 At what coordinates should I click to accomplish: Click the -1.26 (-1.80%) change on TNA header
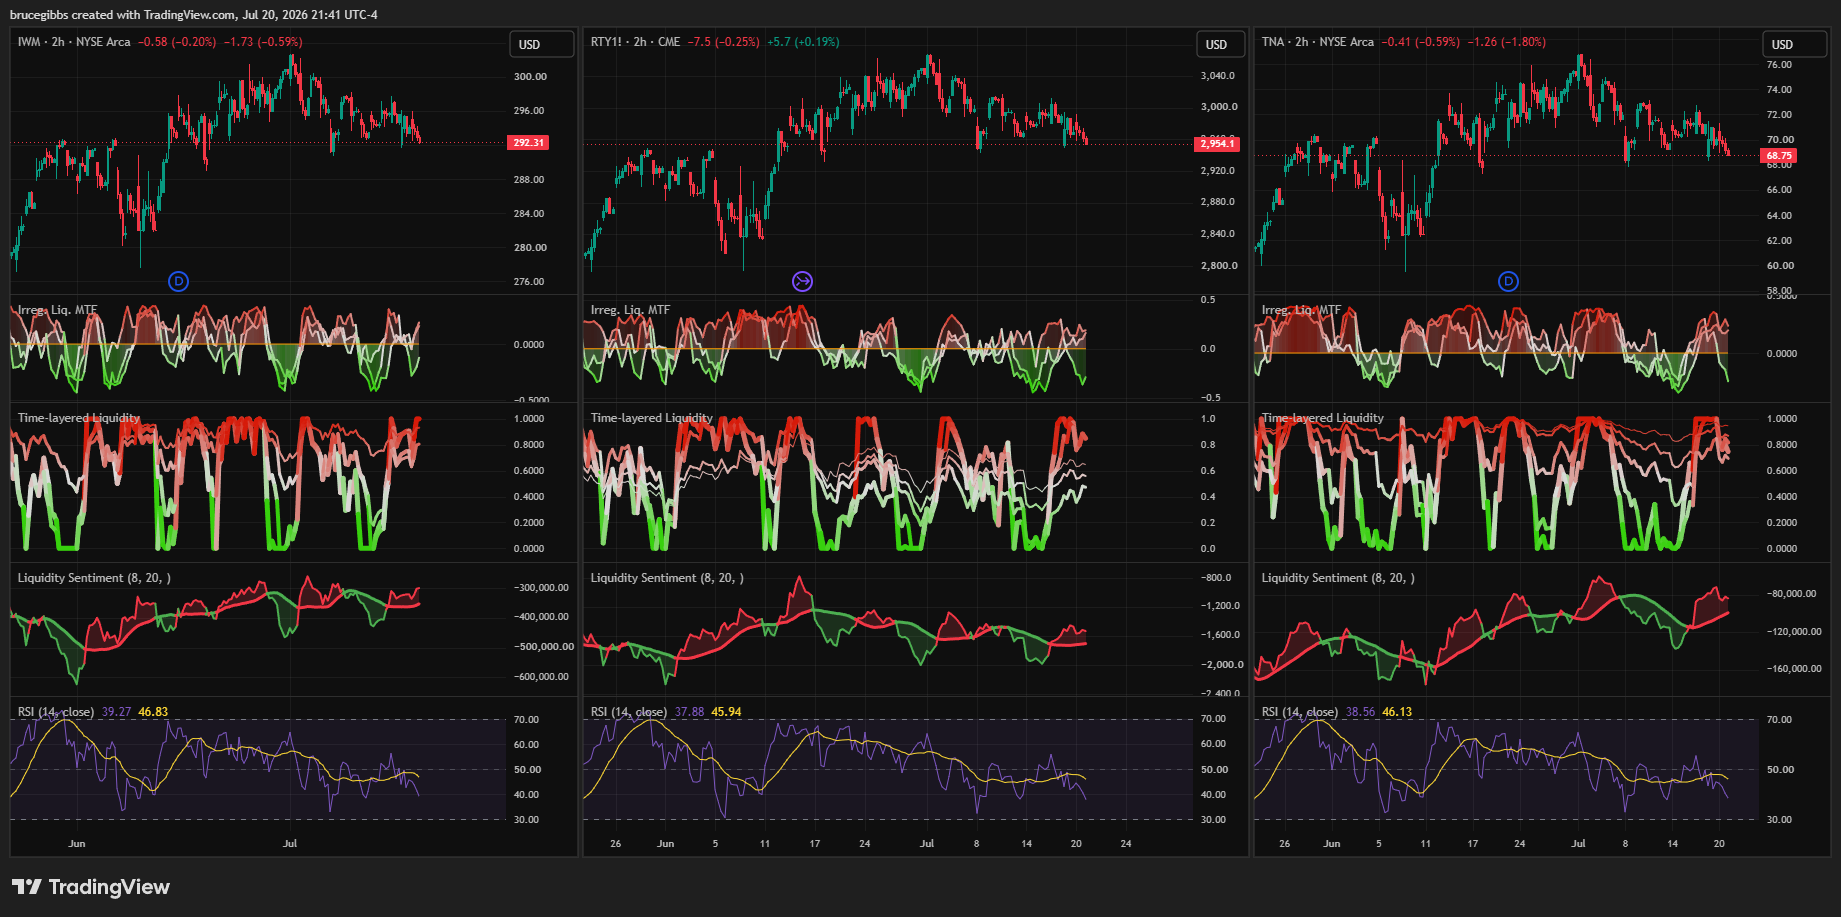pyautogui.click(x=1507, y=42)
